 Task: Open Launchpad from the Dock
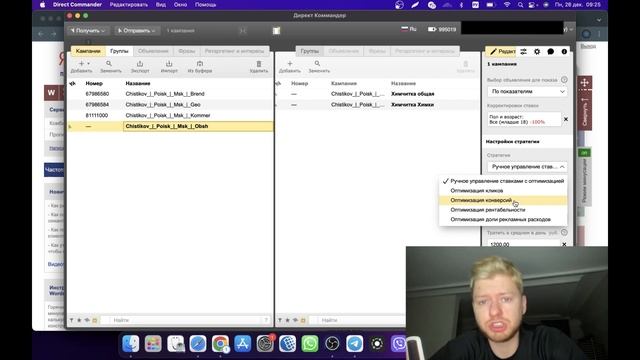pos(153,344)
